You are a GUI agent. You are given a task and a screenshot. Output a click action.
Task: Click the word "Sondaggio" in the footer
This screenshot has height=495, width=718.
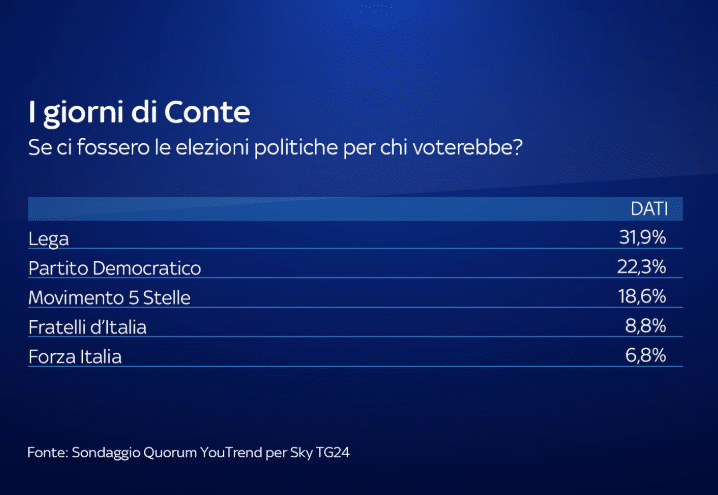click(106, 453)
